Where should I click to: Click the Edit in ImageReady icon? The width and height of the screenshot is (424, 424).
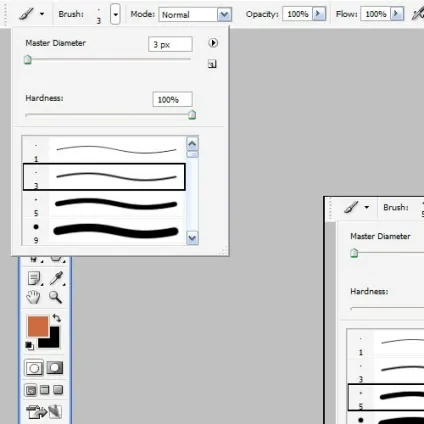pos(44,412)
